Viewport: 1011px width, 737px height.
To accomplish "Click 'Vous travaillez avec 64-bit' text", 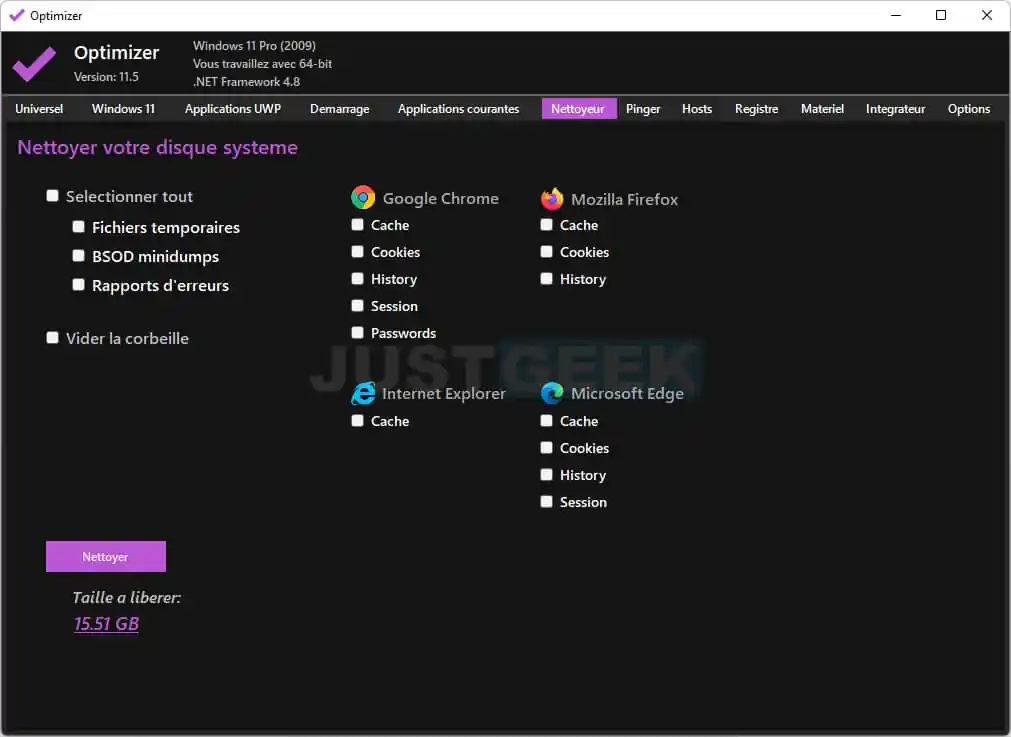I will coord(262,64).
